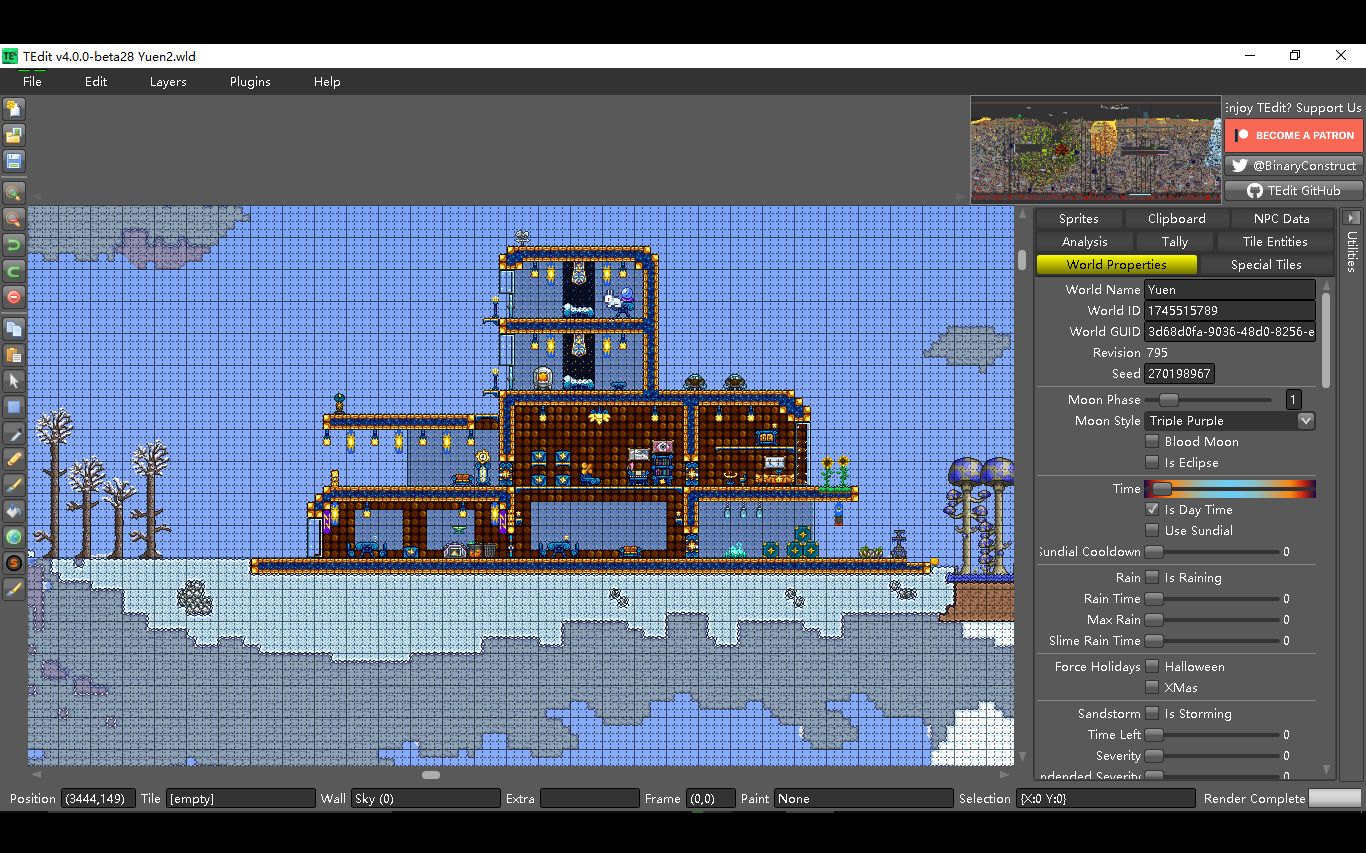Toggle the Is Eclipse checkbox
Viewport: 1366px width, 853px height.
tap(1152, 462)
